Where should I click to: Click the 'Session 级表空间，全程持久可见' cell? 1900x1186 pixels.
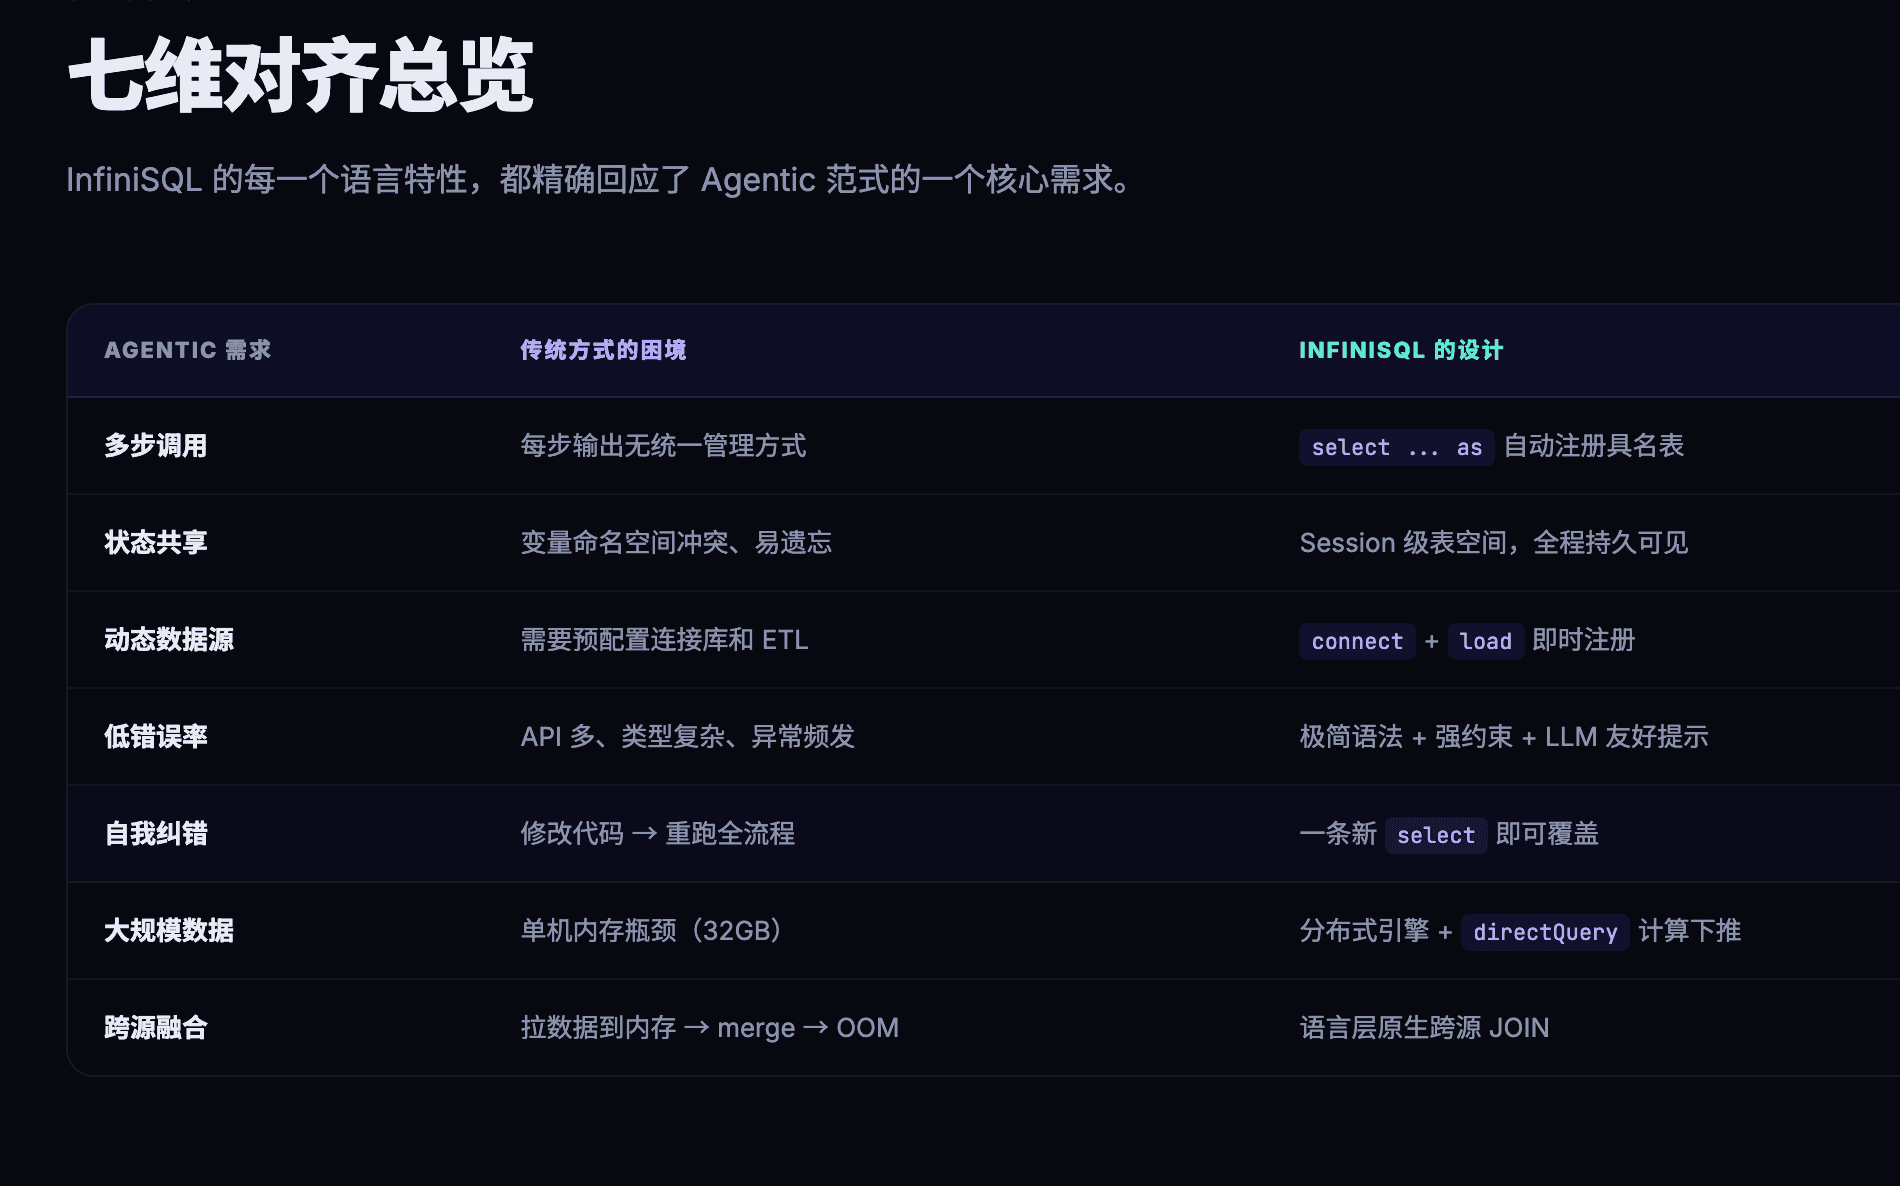1493,543
